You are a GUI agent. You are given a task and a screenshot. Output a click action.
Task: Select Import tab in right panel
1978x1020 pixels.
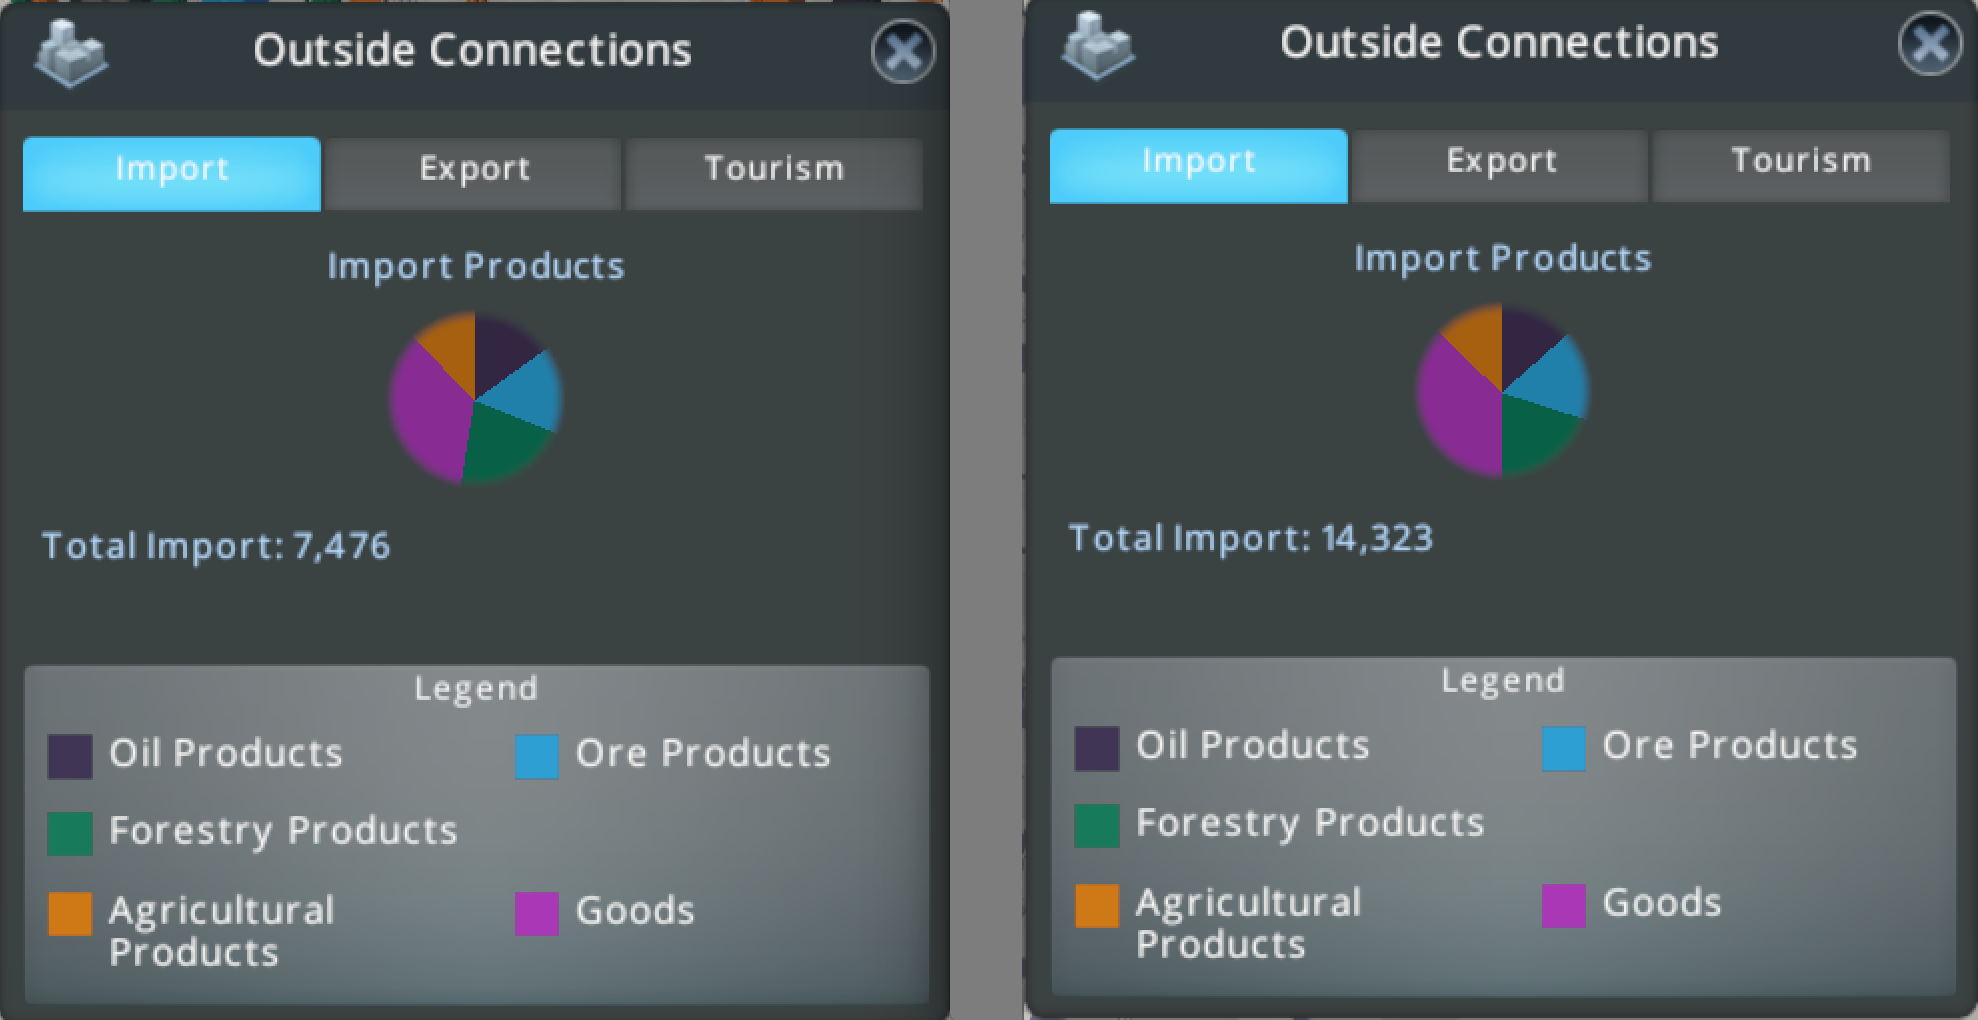(x=1198, y=162)
